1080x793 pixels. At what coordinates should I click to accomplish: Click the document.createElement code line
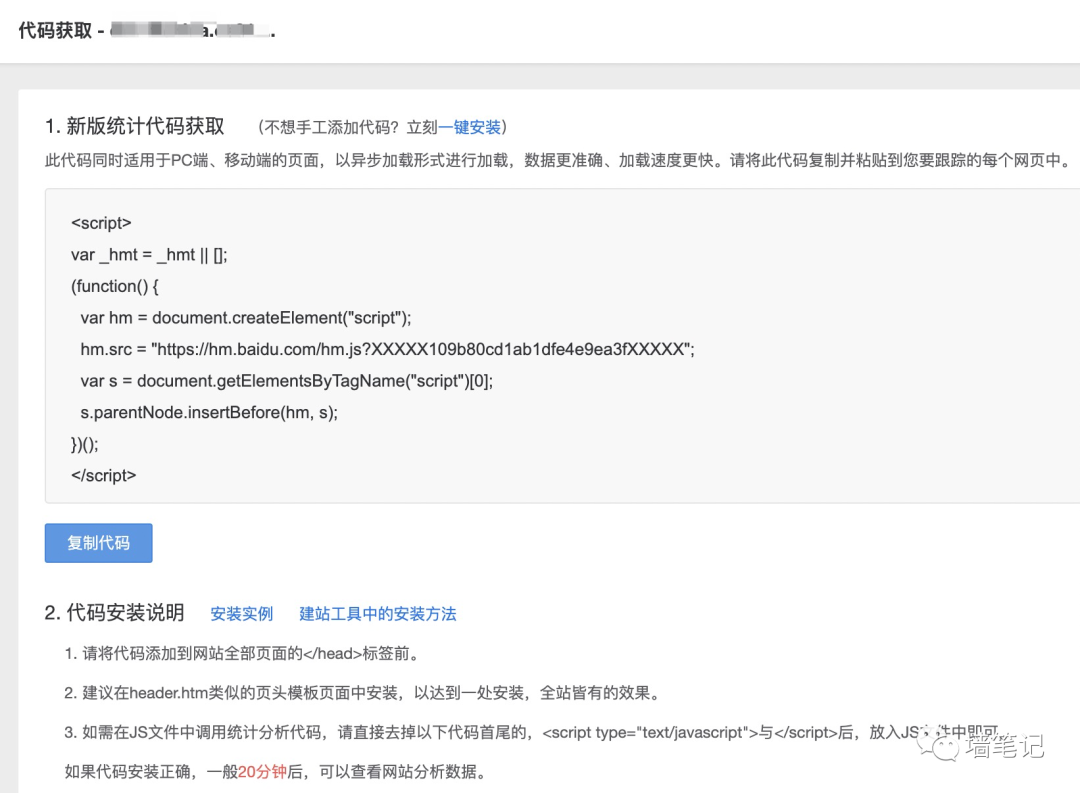(245, 318)
